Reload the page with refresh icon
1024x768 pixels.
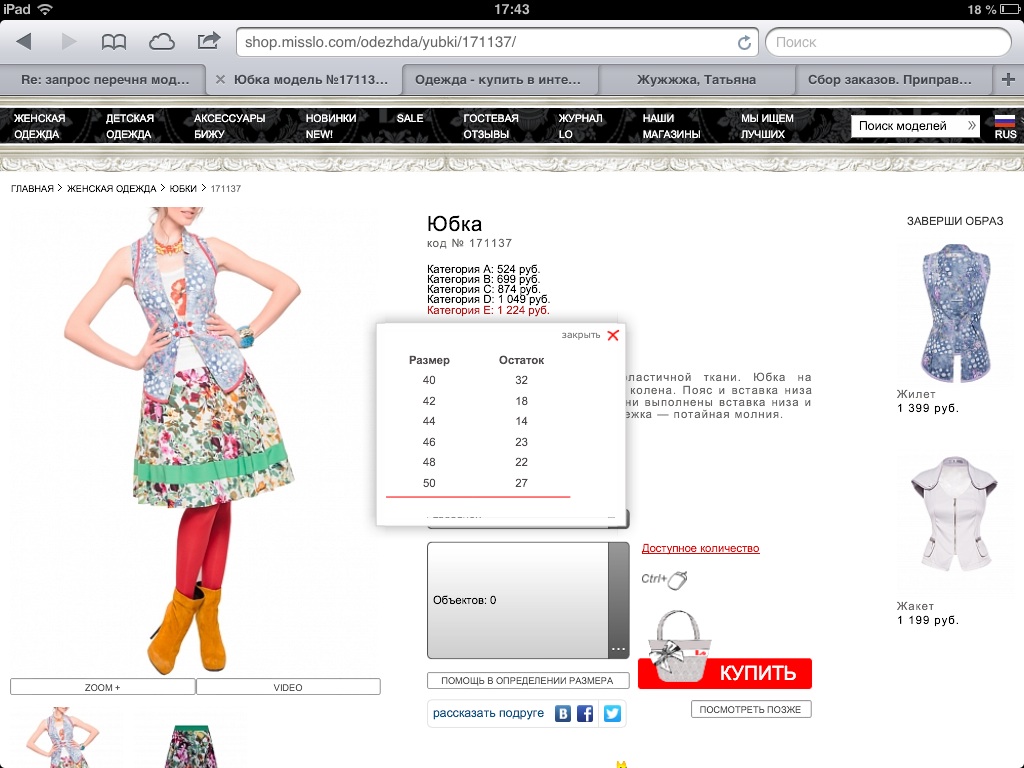744,43
